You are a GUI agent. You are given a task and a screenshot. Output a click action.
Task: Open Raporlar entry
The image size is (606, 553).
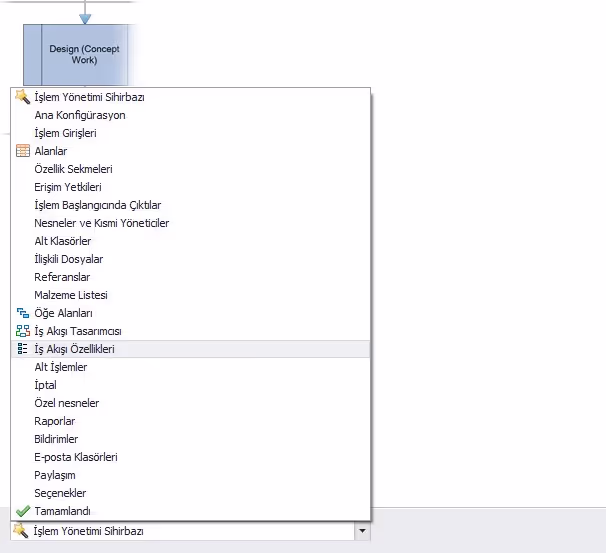191,421
